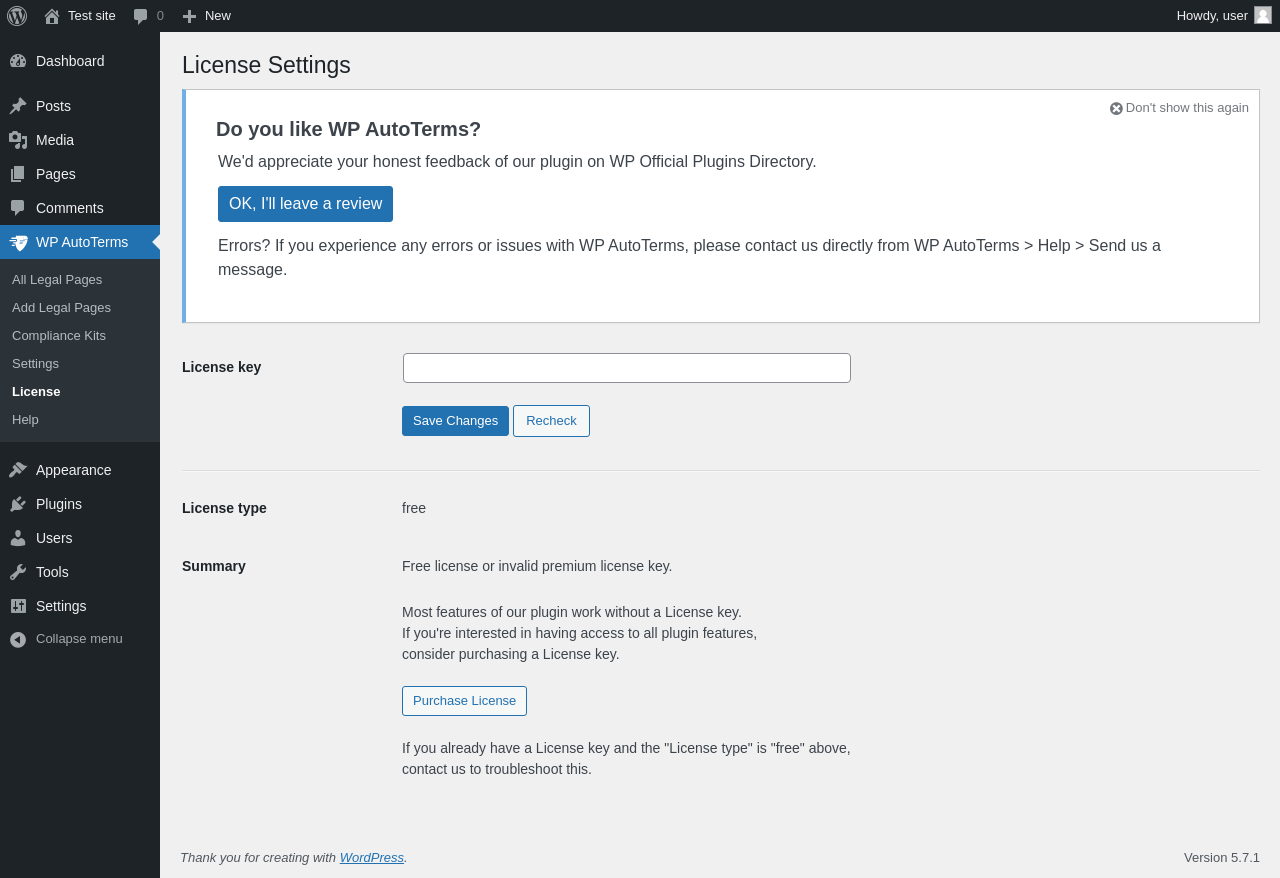This screenshot has height=878, width=1280.
Task: Collapse the admin sidebar menu
Action: pyautogui.click(x=66, y=639)
